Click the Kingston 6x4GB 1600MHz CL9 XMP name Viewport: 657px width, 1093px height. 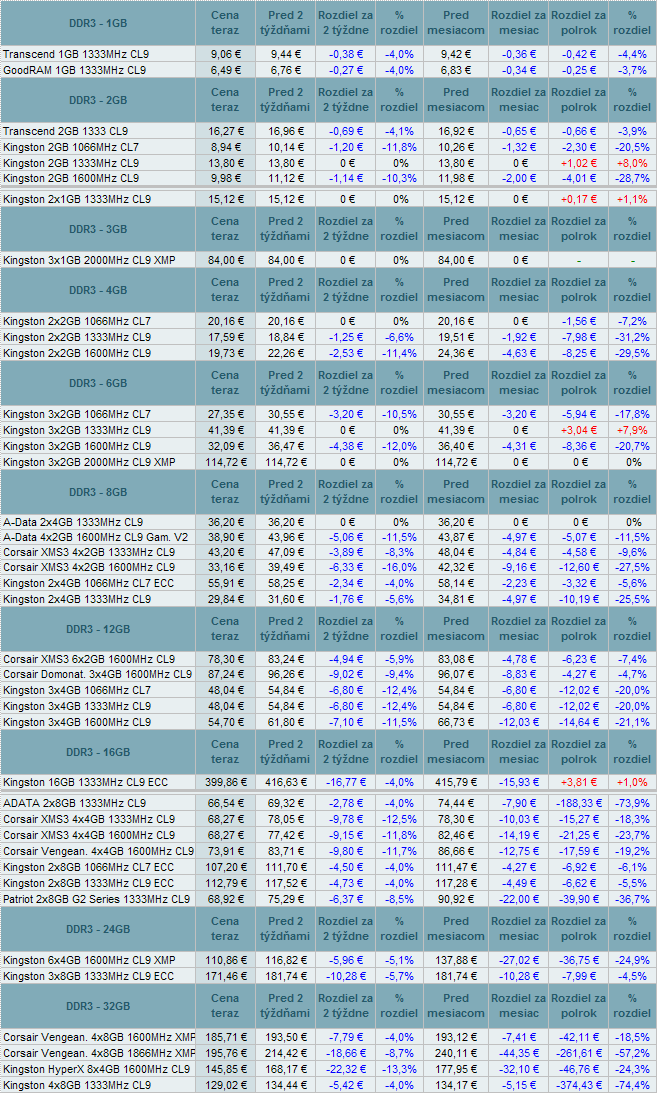click(x=89, y=961)
